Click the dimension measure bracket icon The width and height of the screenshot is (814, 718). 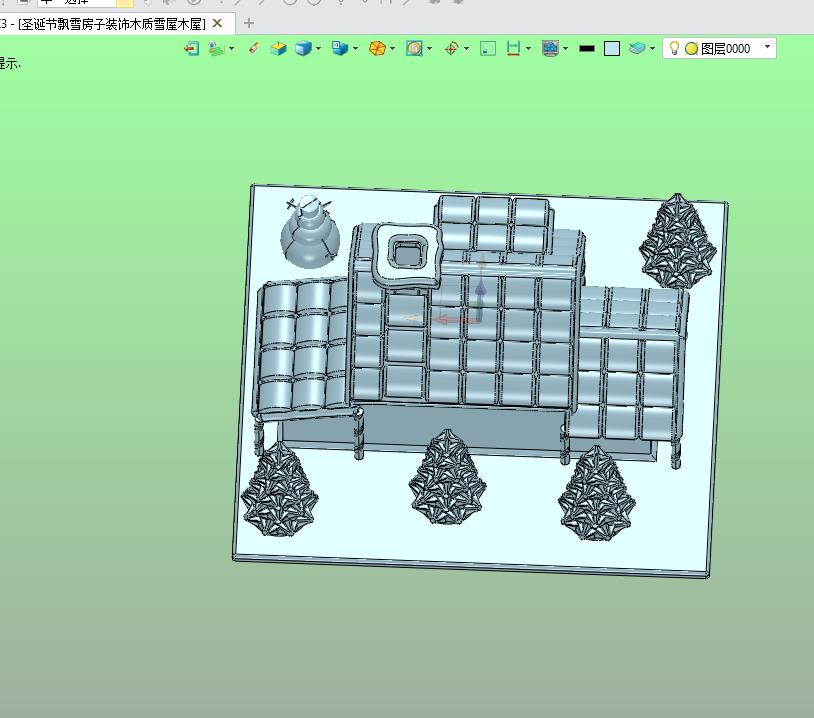tap(513, 49)
